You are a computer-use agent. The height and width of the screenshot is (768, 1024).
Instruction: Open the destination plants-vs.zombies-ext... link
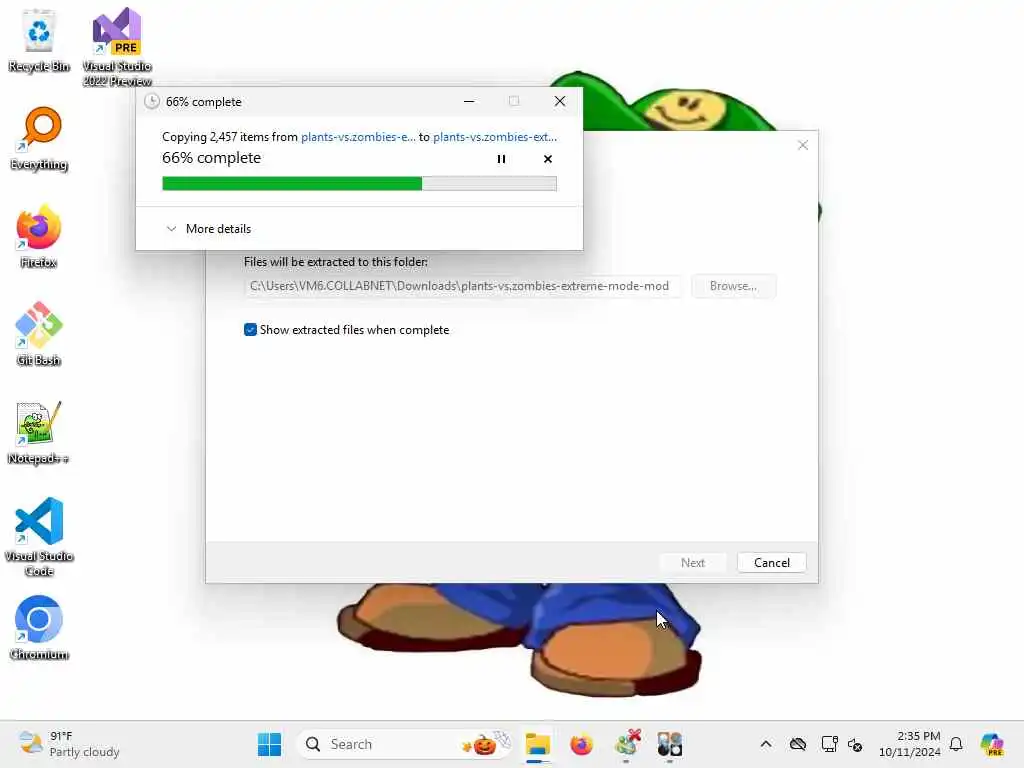tap(495, 136)
